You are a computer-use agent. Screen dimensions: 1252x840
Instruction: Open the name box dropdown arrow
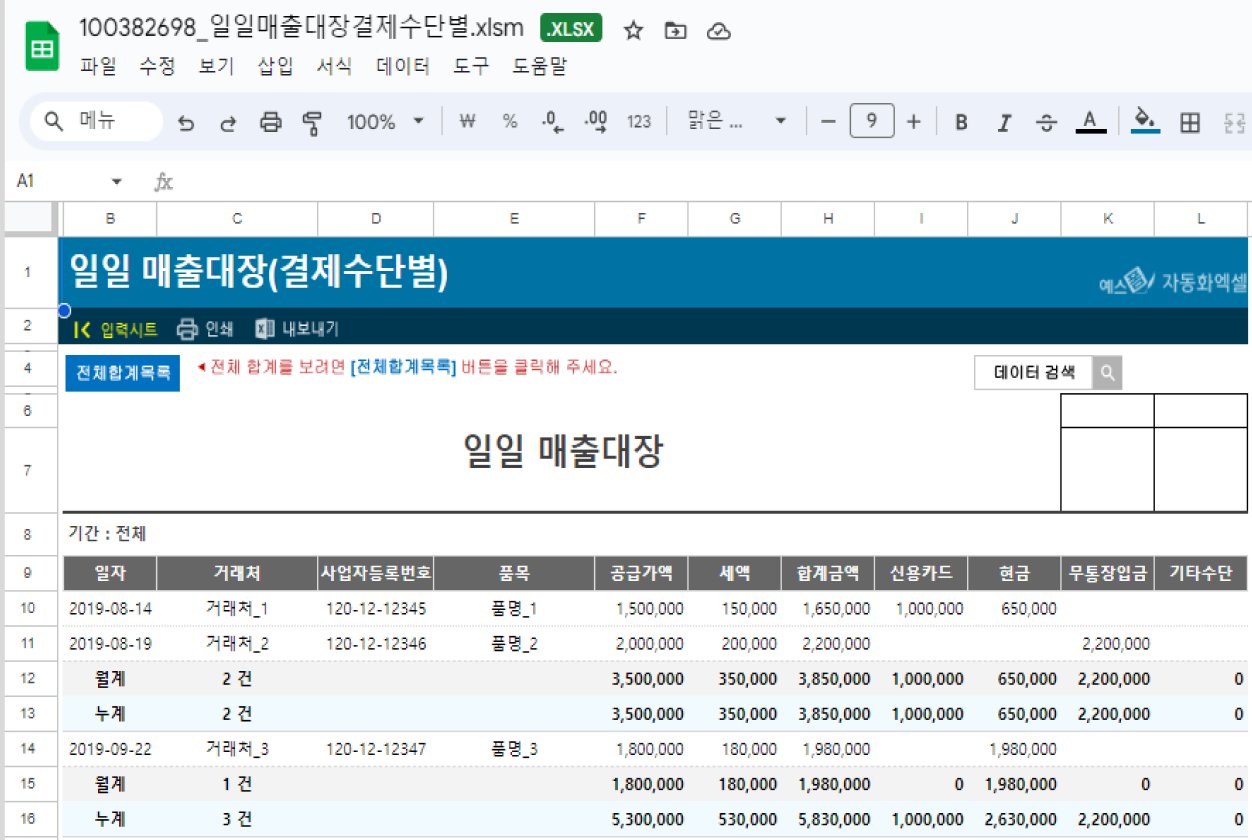coord(117,182)
